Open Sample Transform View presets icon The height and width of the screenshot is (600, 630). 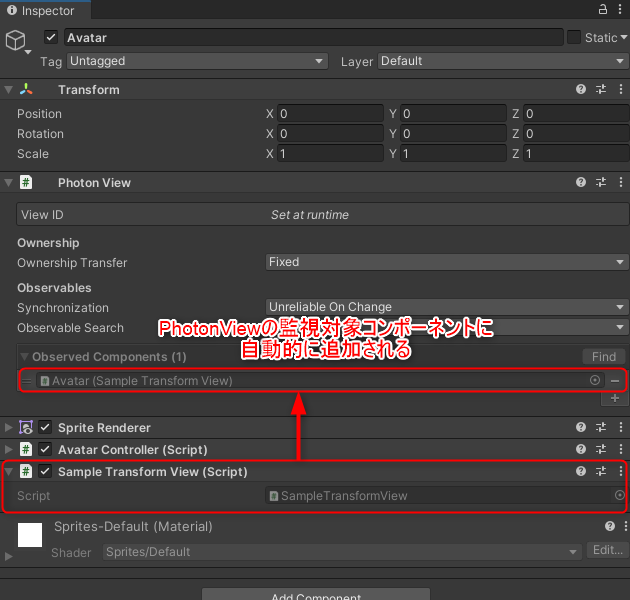point(601,471)
